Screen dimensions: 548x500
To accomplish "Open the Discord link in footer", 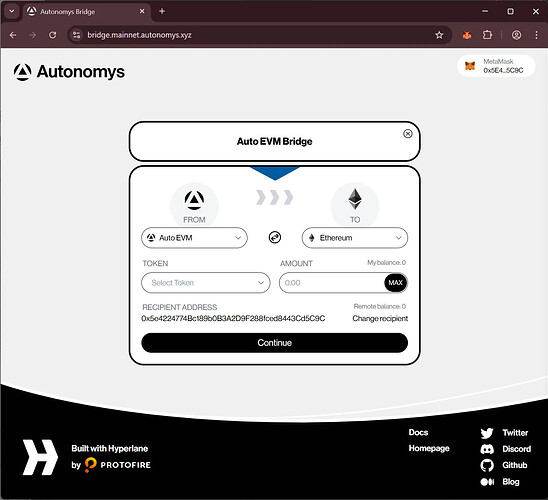I will click(x=506, y=449).
